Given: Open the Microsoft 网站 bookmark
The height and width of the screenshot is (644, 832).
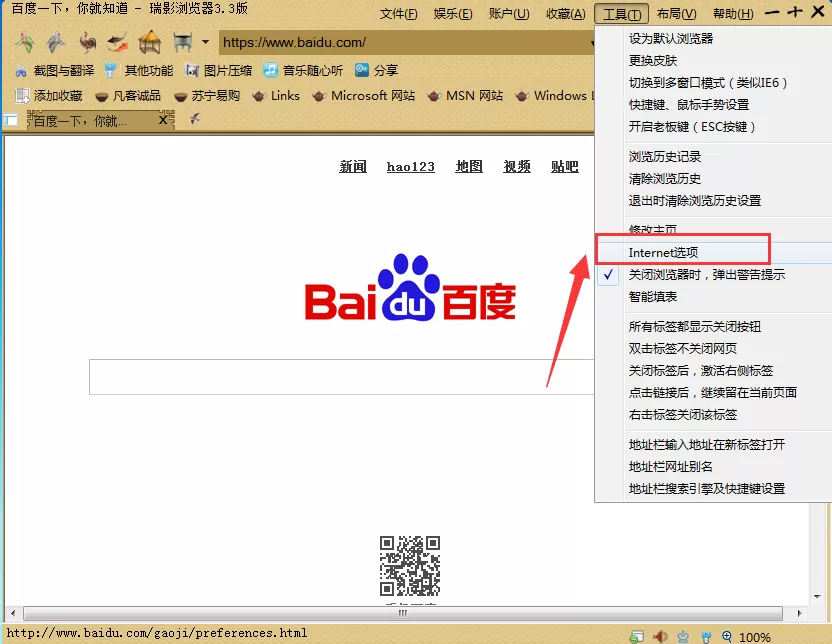Looking at the screenshot, I should 363,95.
